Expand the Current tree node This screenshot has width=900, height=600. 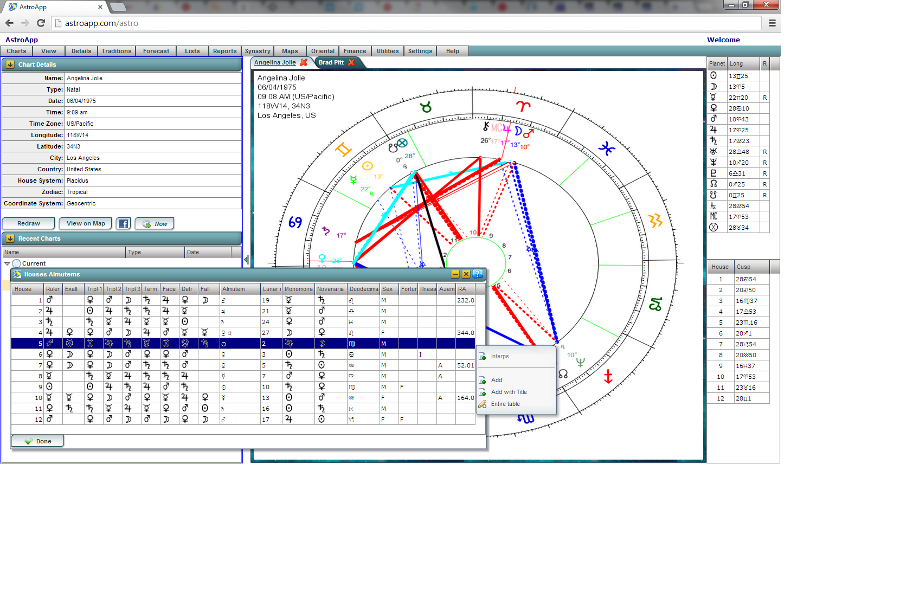7,263
